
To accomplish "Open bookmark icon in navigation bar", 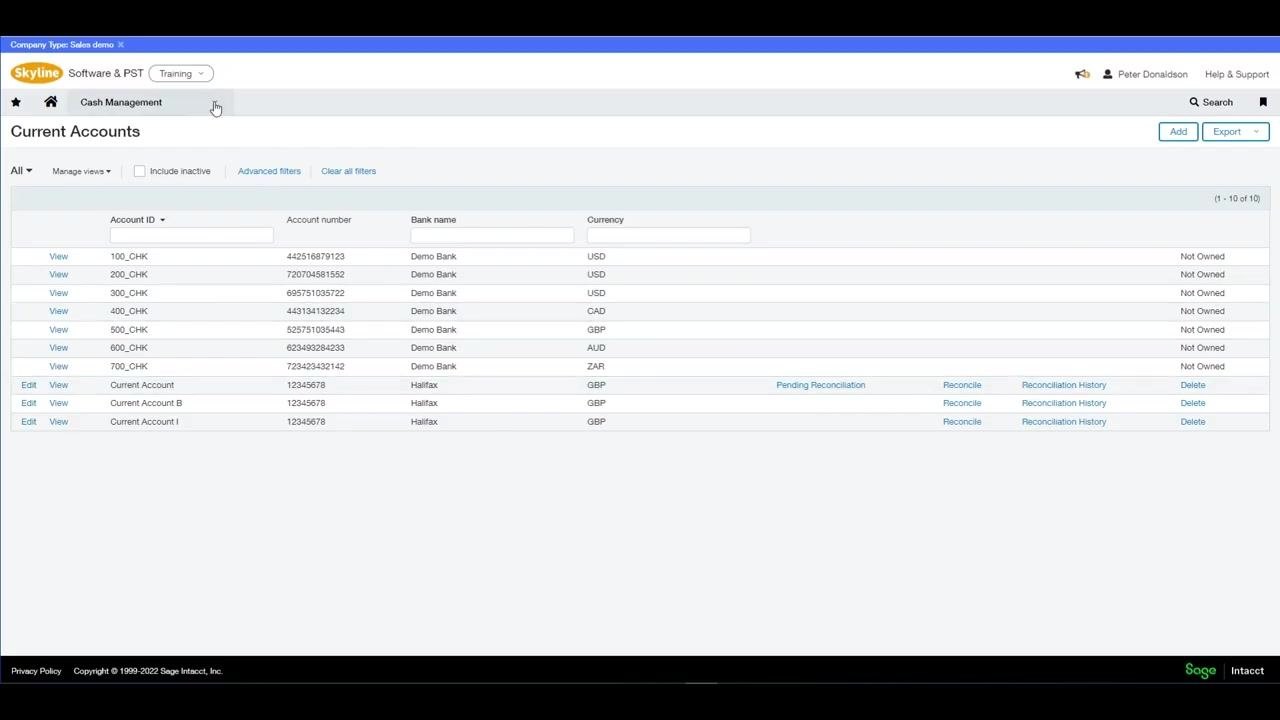I will pos(1263,102).
